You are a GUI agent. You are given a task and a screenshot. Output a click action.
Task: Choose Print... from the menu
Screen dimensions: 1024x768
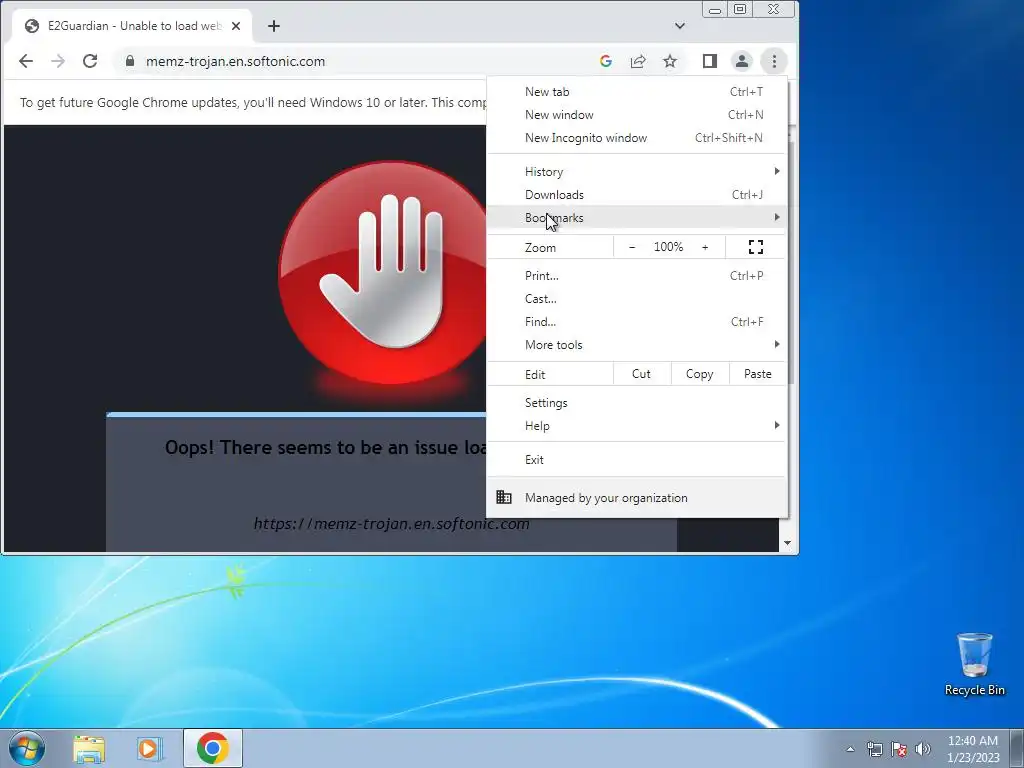point(637,276)
